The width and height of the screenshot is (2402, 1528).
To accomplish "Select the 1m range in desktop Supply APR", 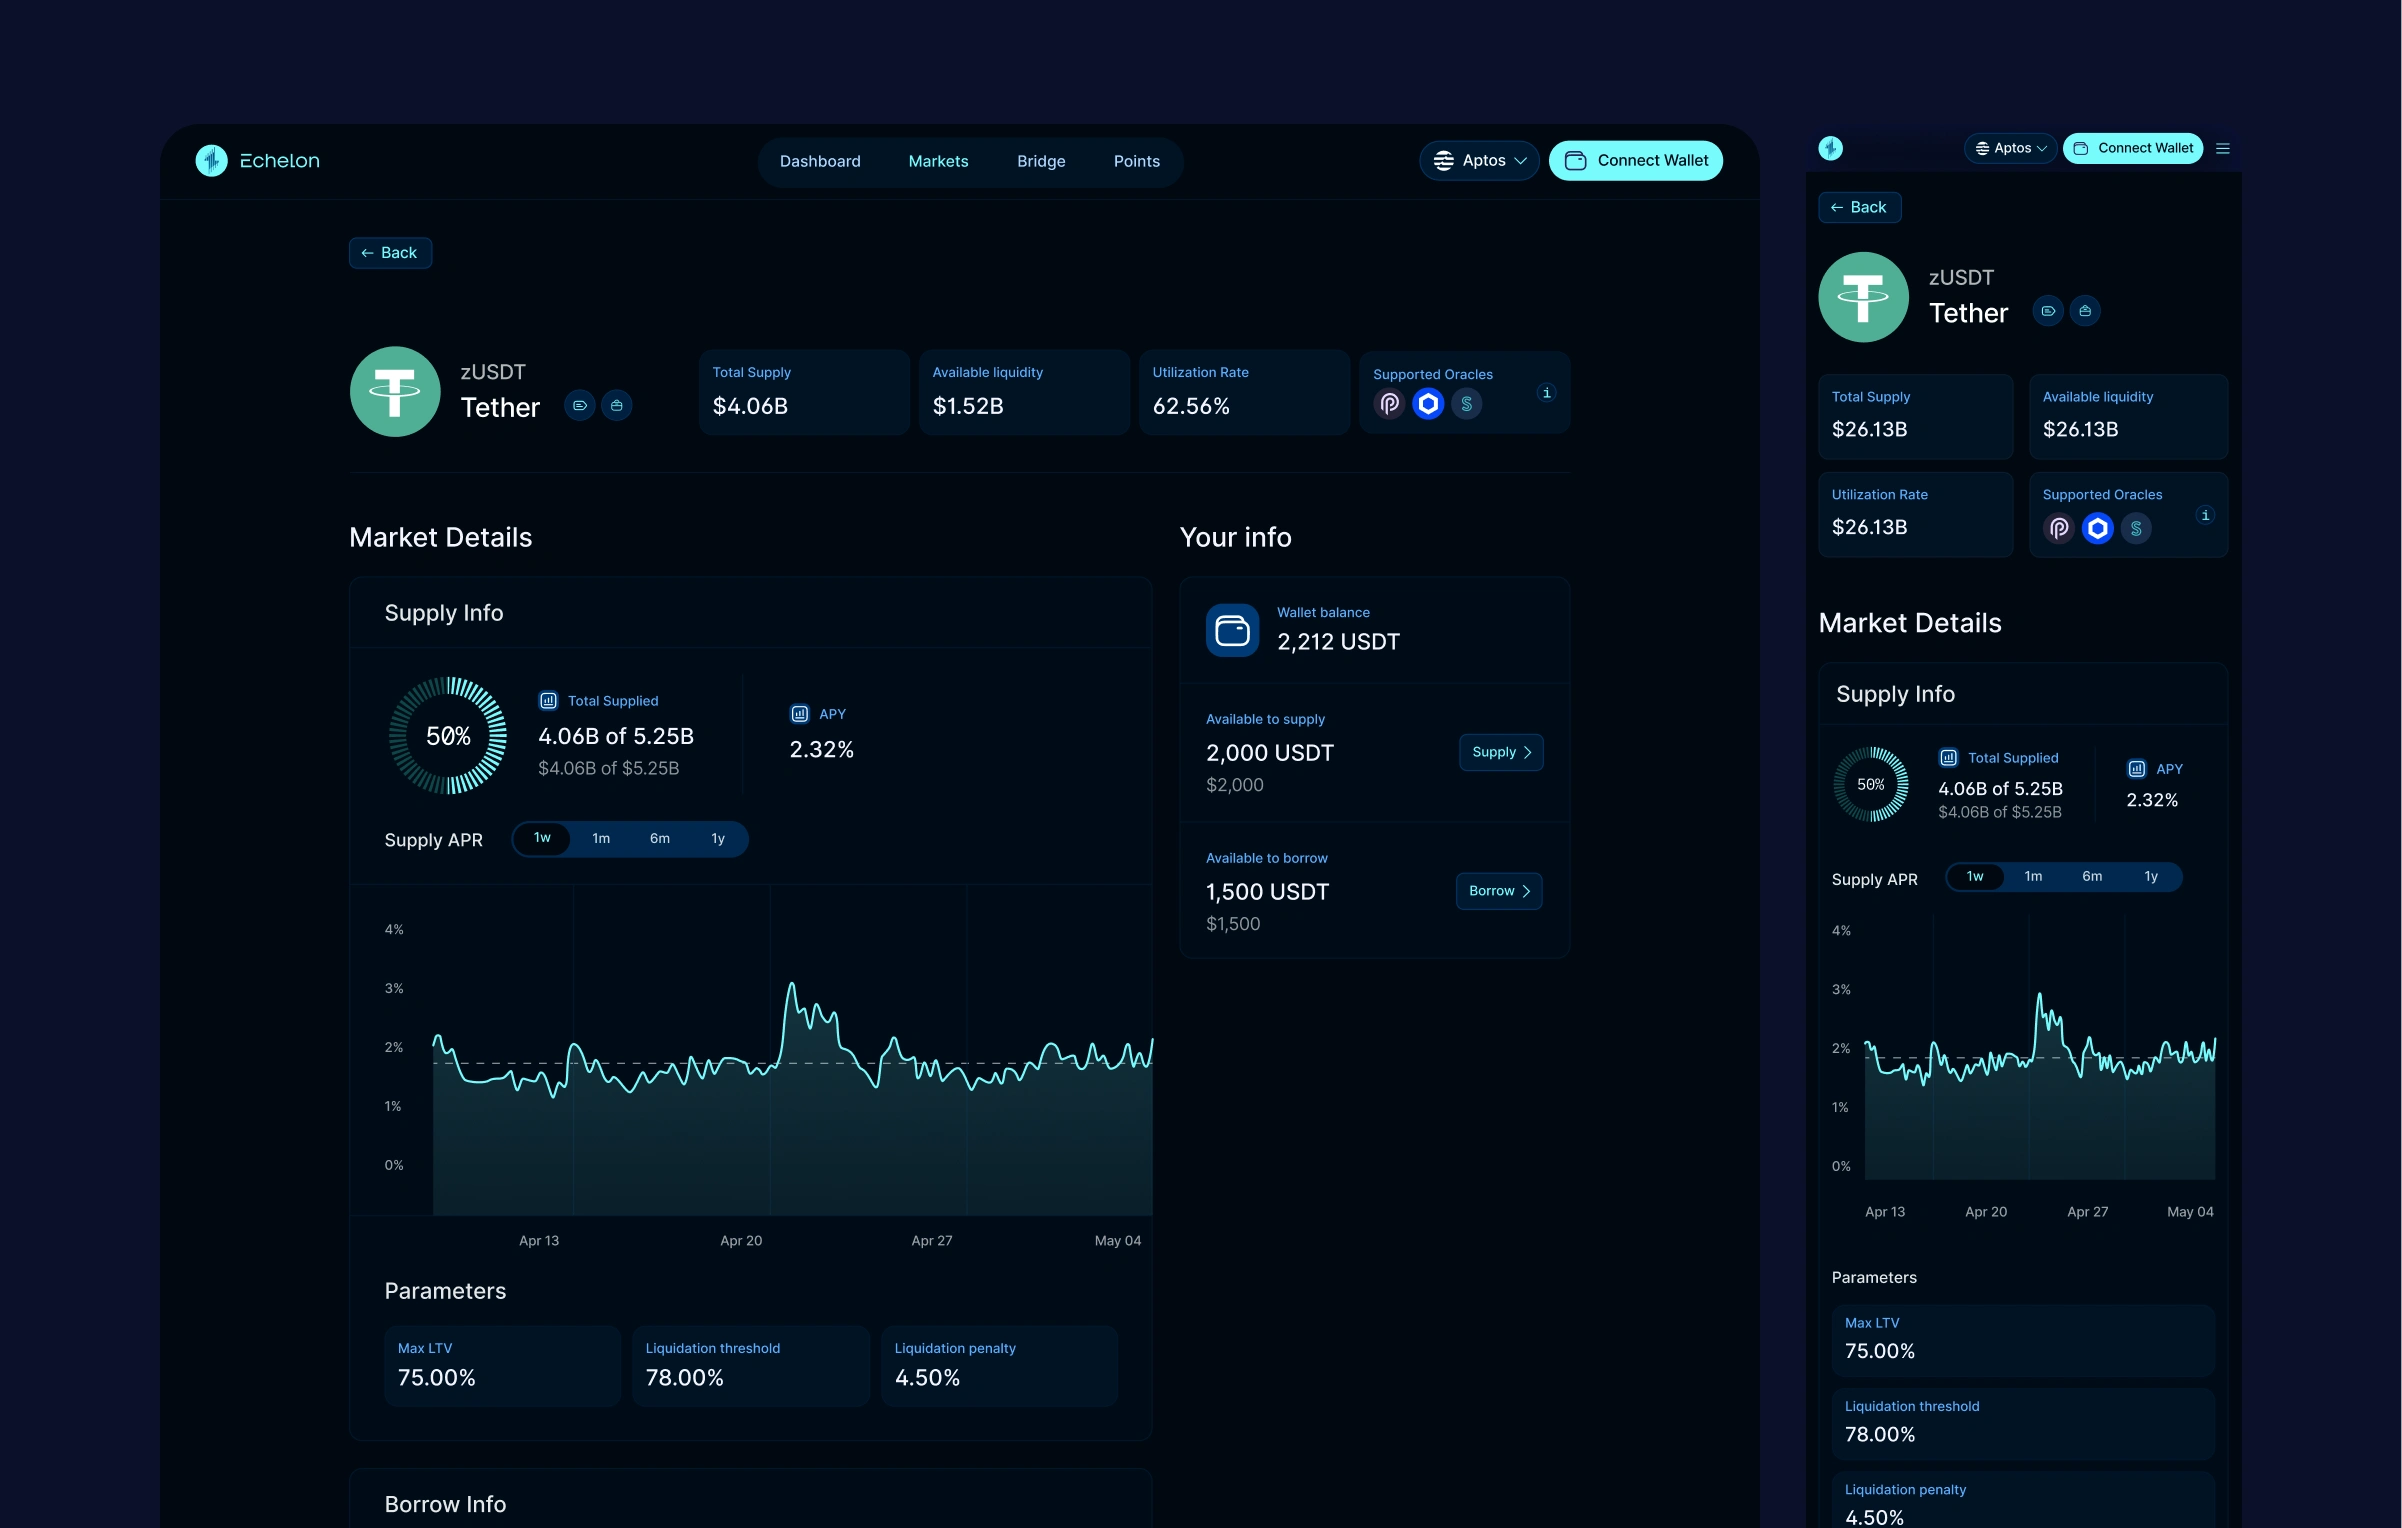I will 600,838.
